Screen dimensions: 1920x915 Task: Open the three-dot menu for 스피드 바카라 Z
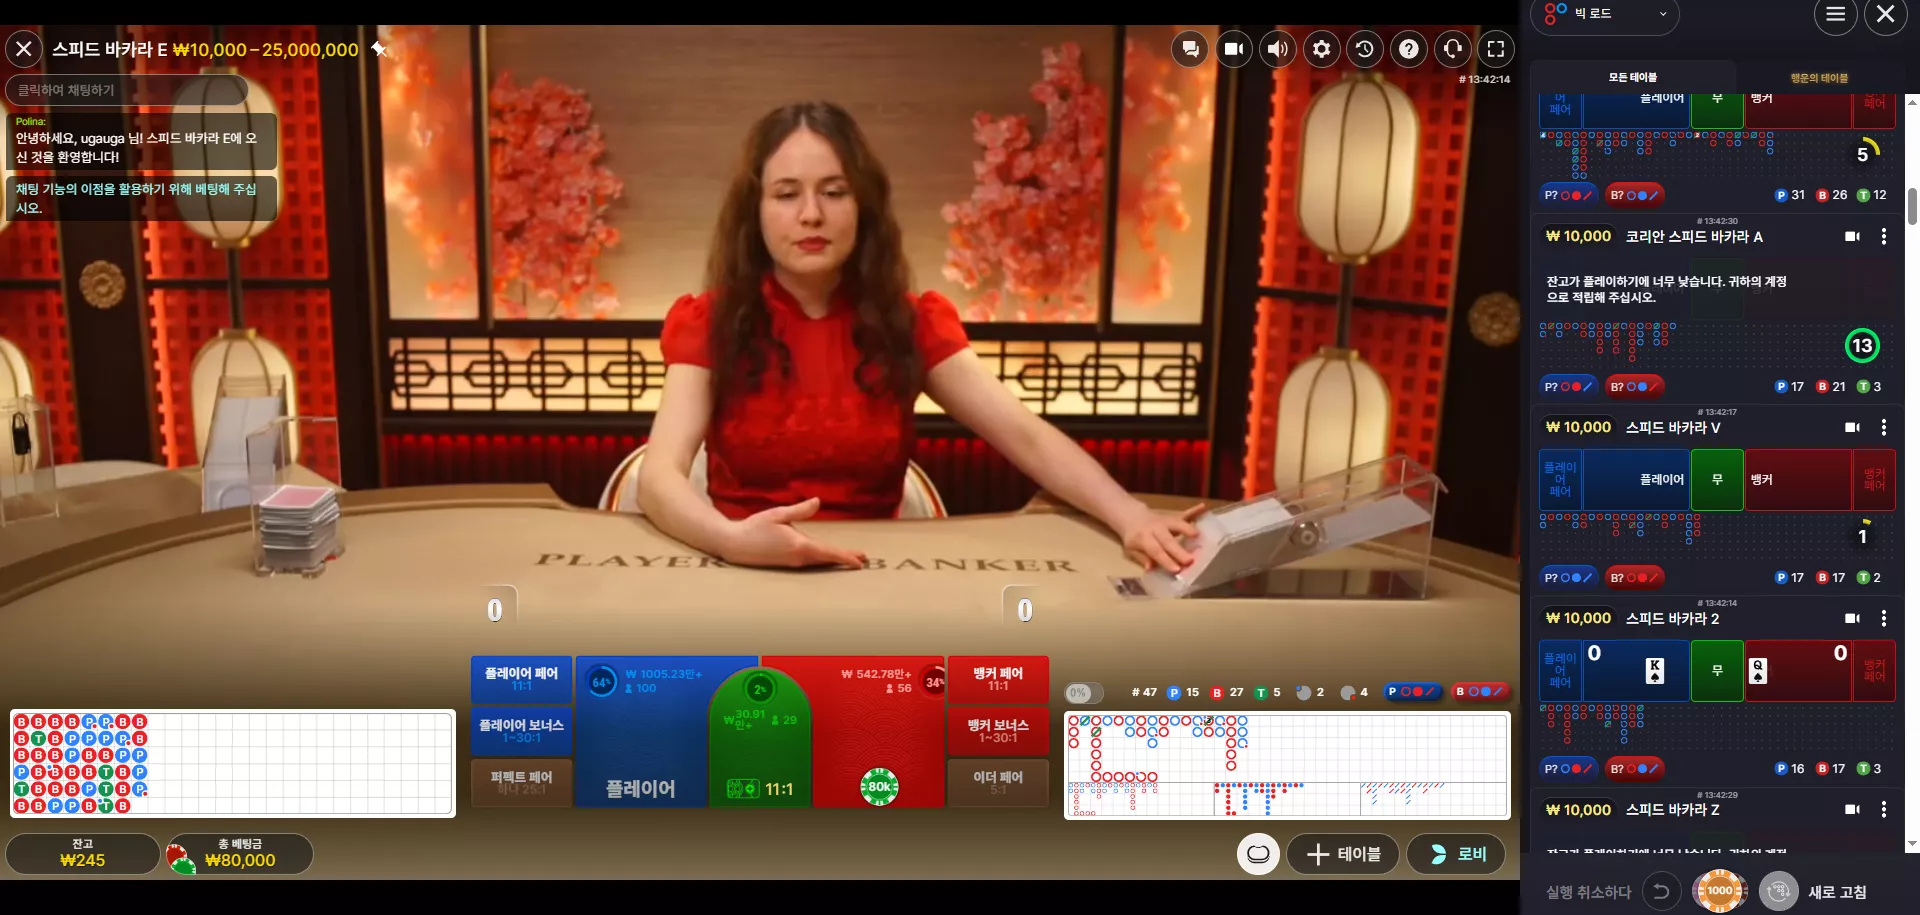click(1884, 810)
